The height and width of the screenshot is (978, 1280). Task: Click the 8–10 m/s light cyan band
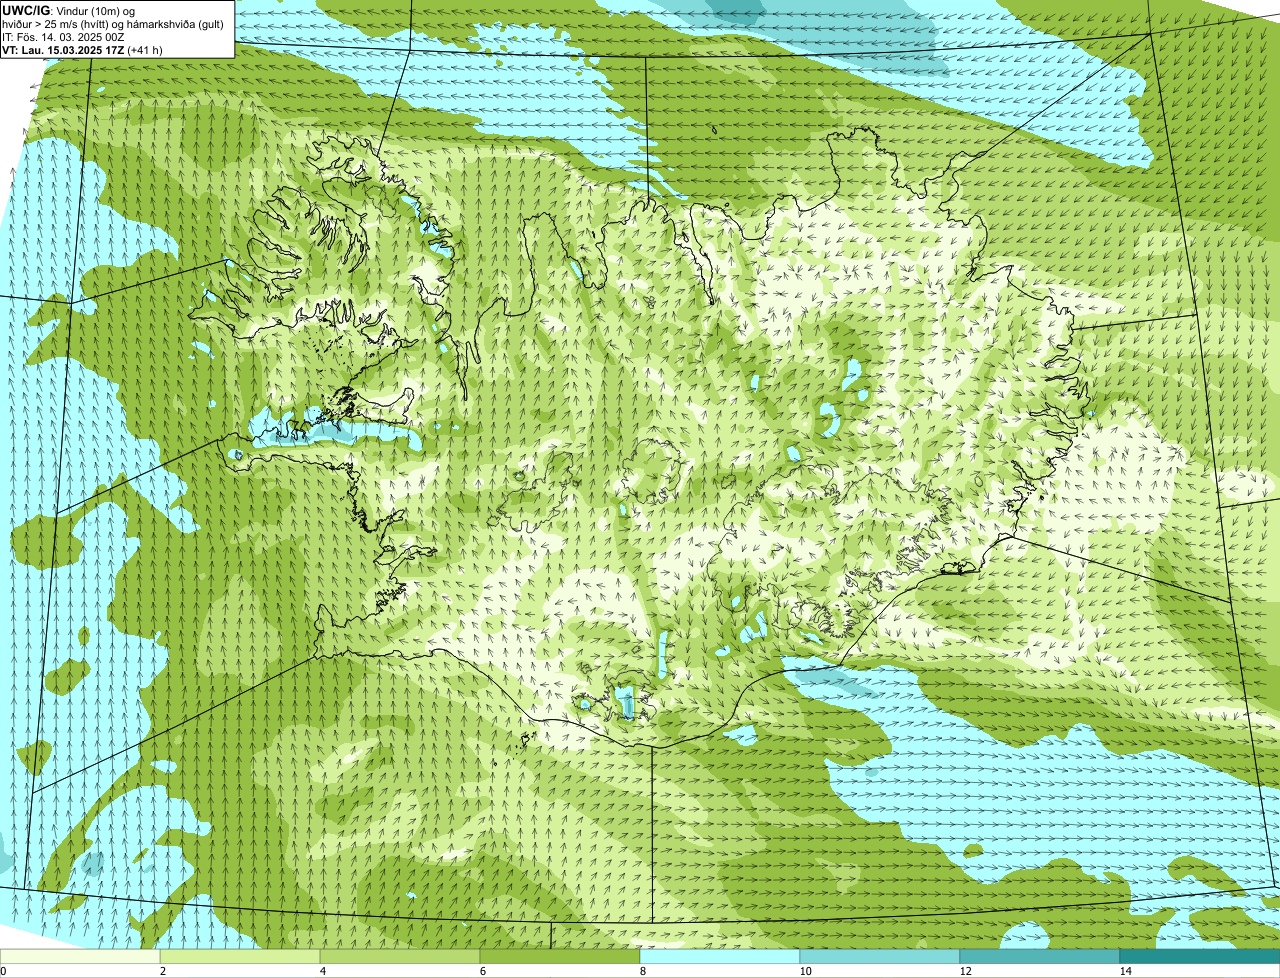pos(720,956)
